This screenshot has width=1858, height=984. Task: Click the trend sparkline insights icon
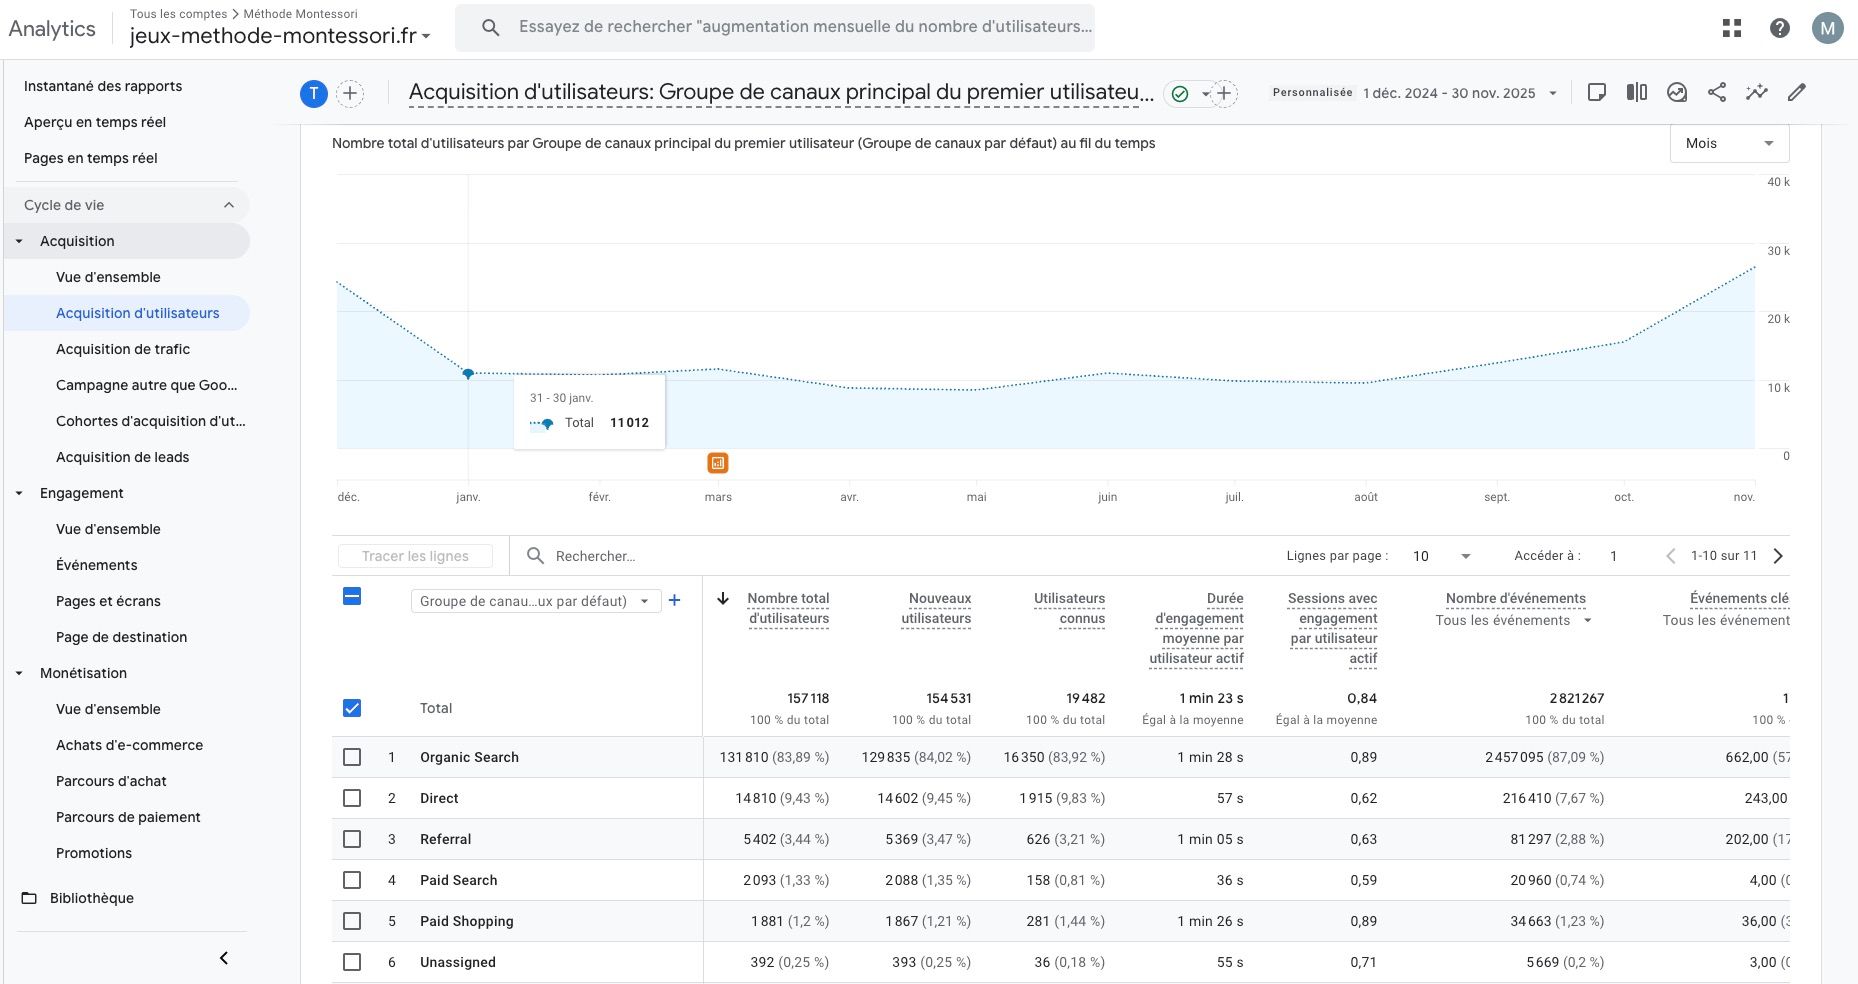click(1757, 92)
